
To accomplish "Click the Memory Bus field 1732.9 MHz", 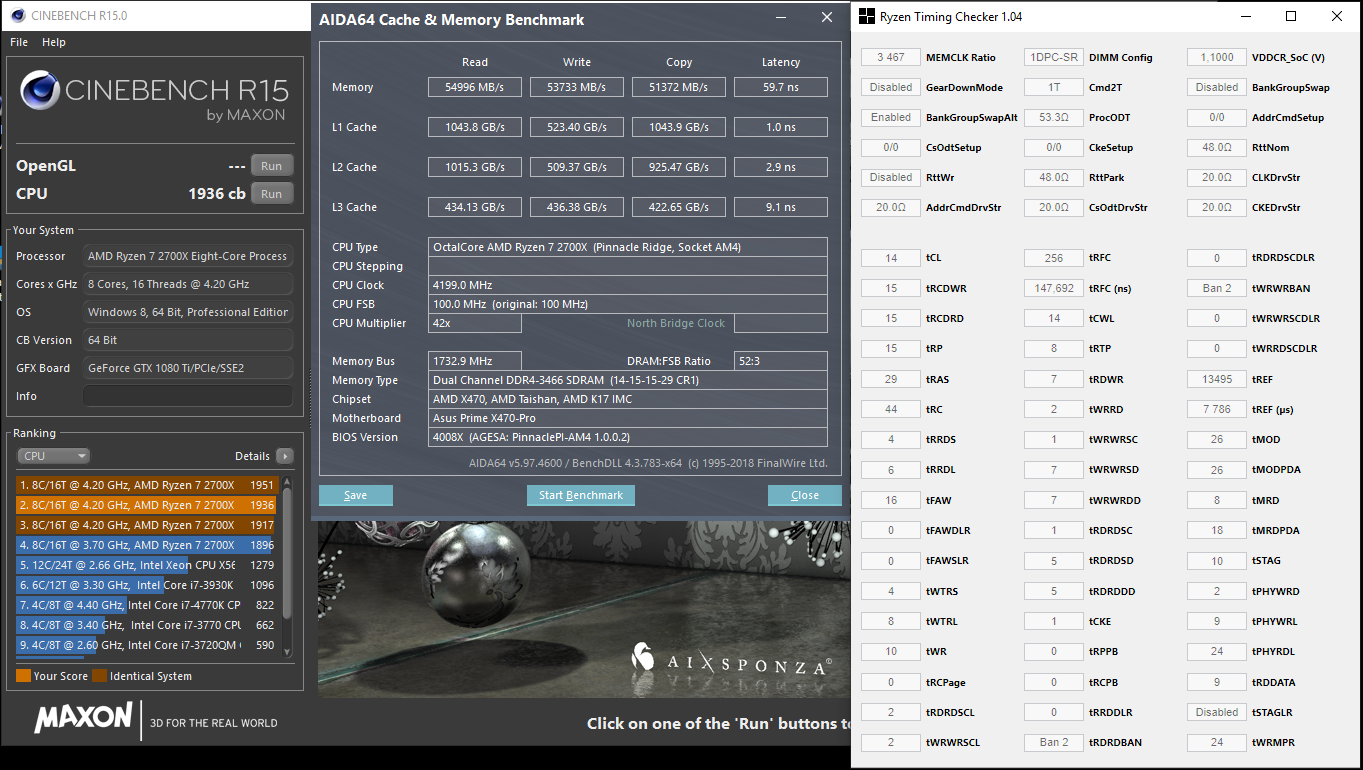I will [x=475, y=361].
